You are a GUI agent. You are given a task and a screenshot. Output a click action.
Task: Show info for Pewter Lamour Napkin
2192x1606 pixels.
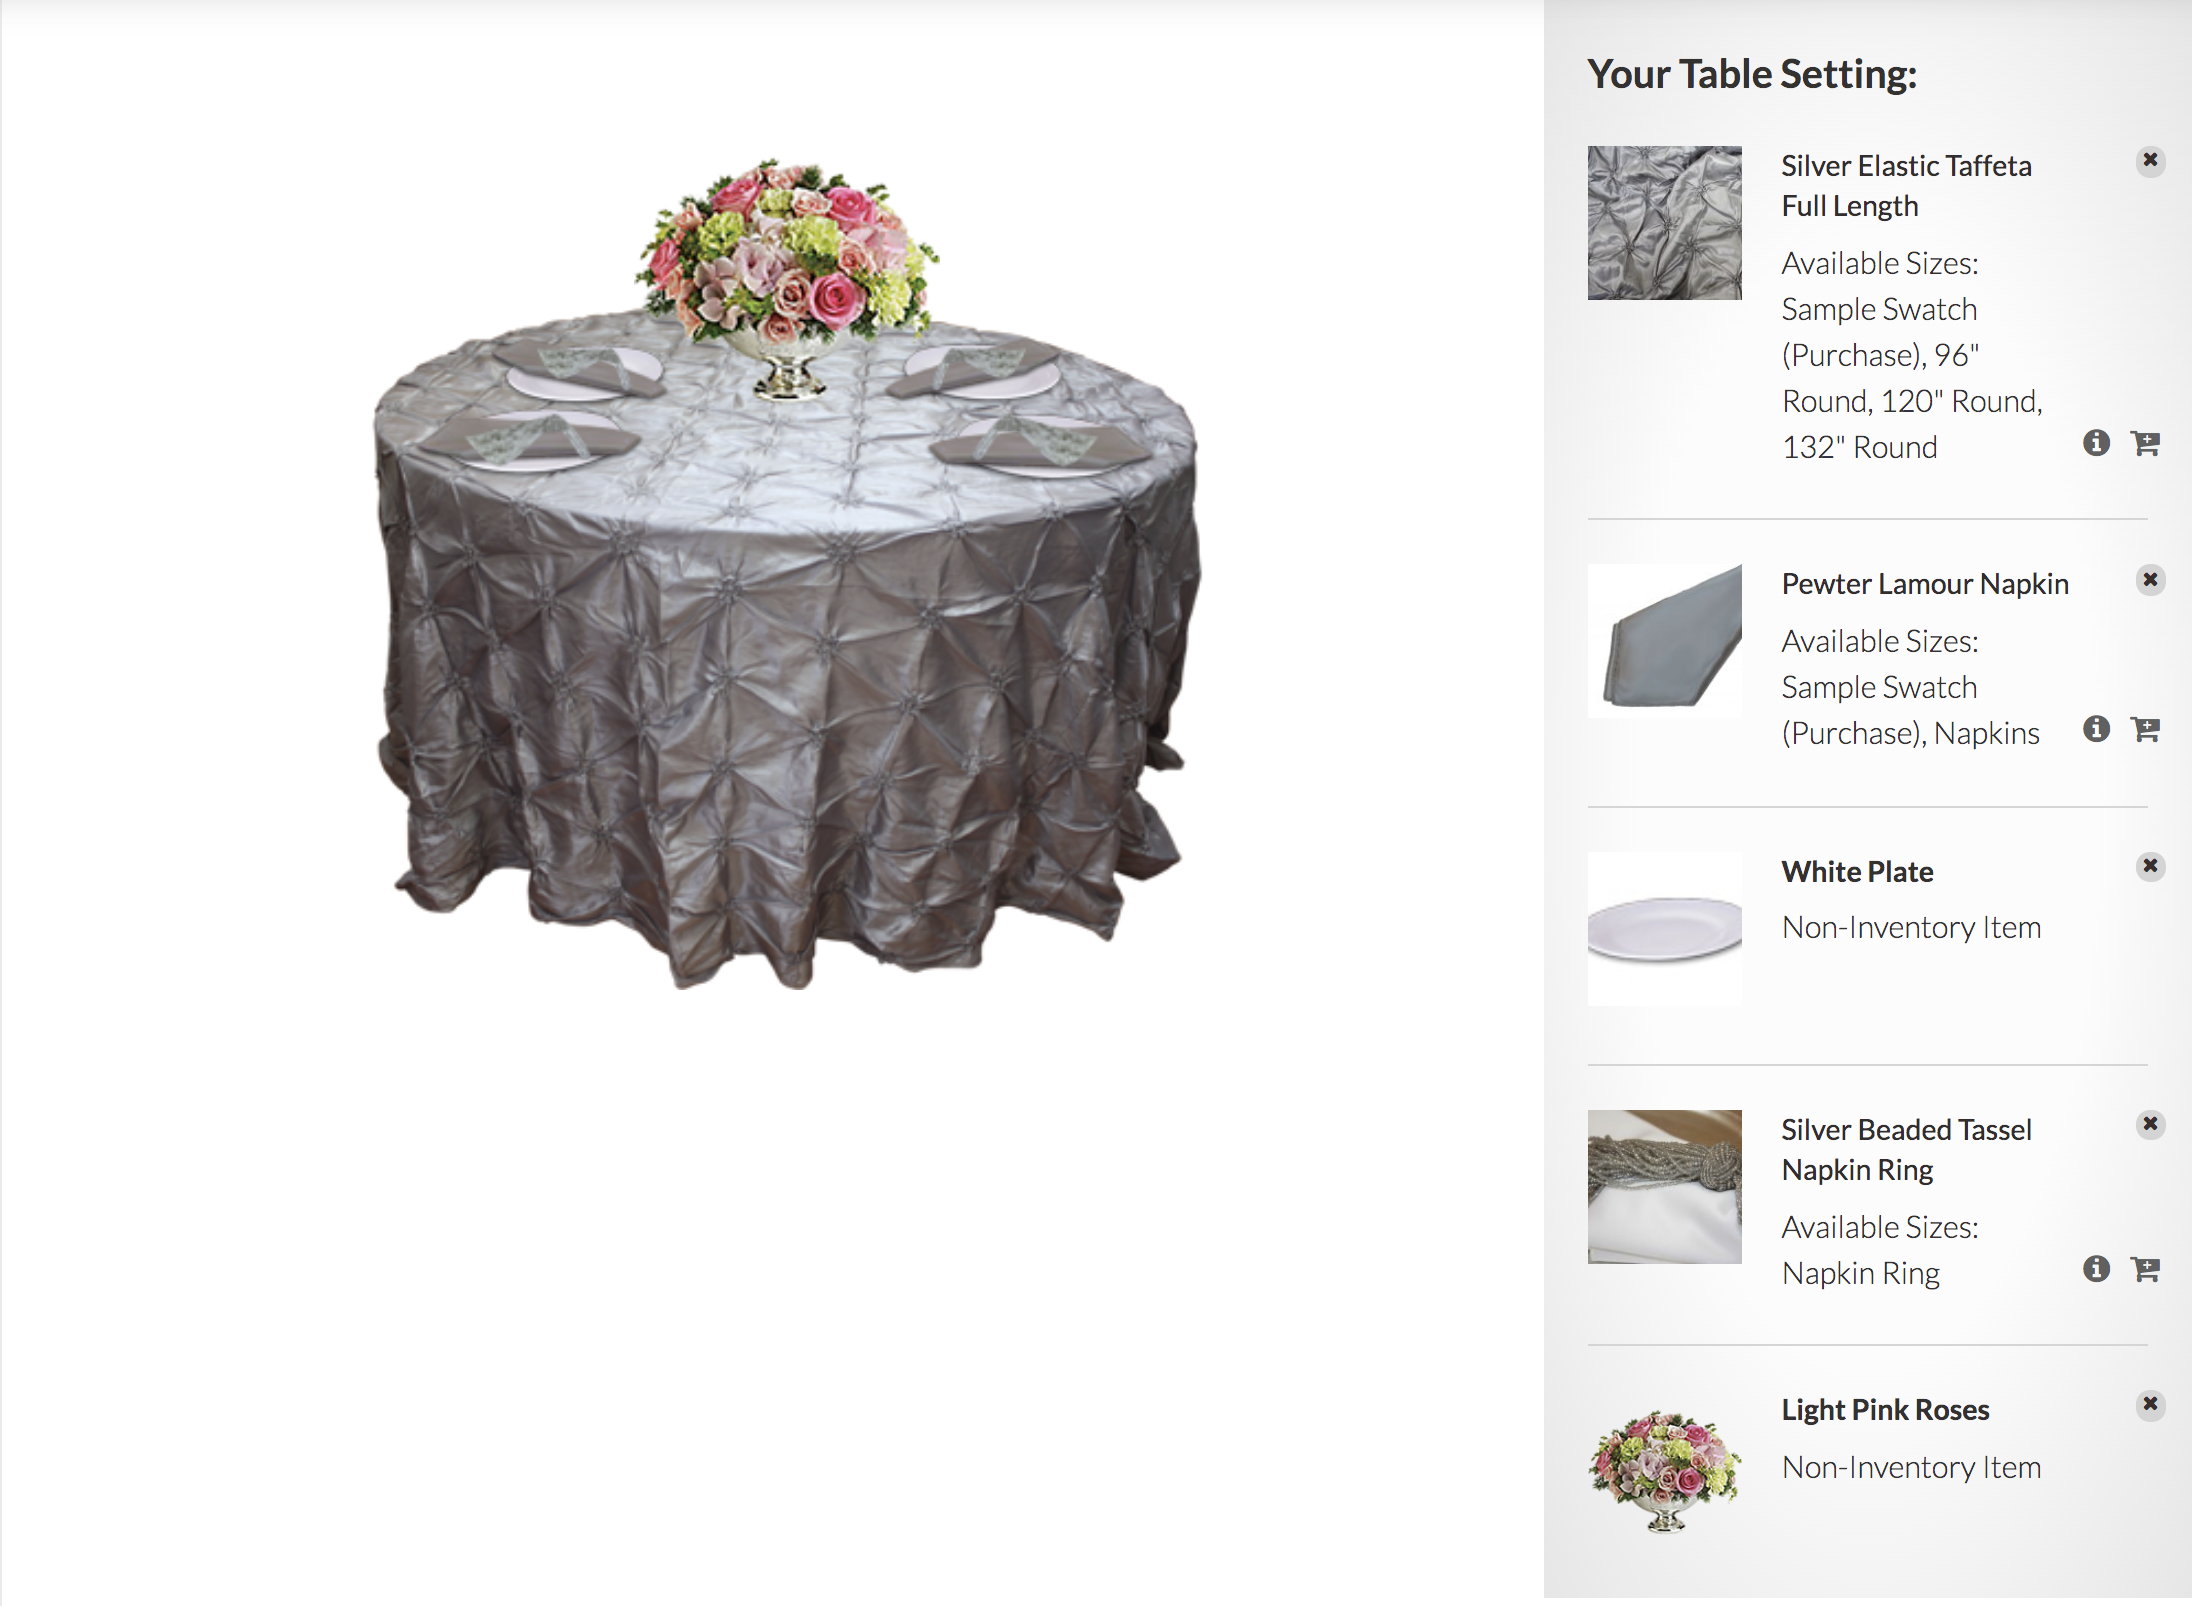pos(2096,729)
